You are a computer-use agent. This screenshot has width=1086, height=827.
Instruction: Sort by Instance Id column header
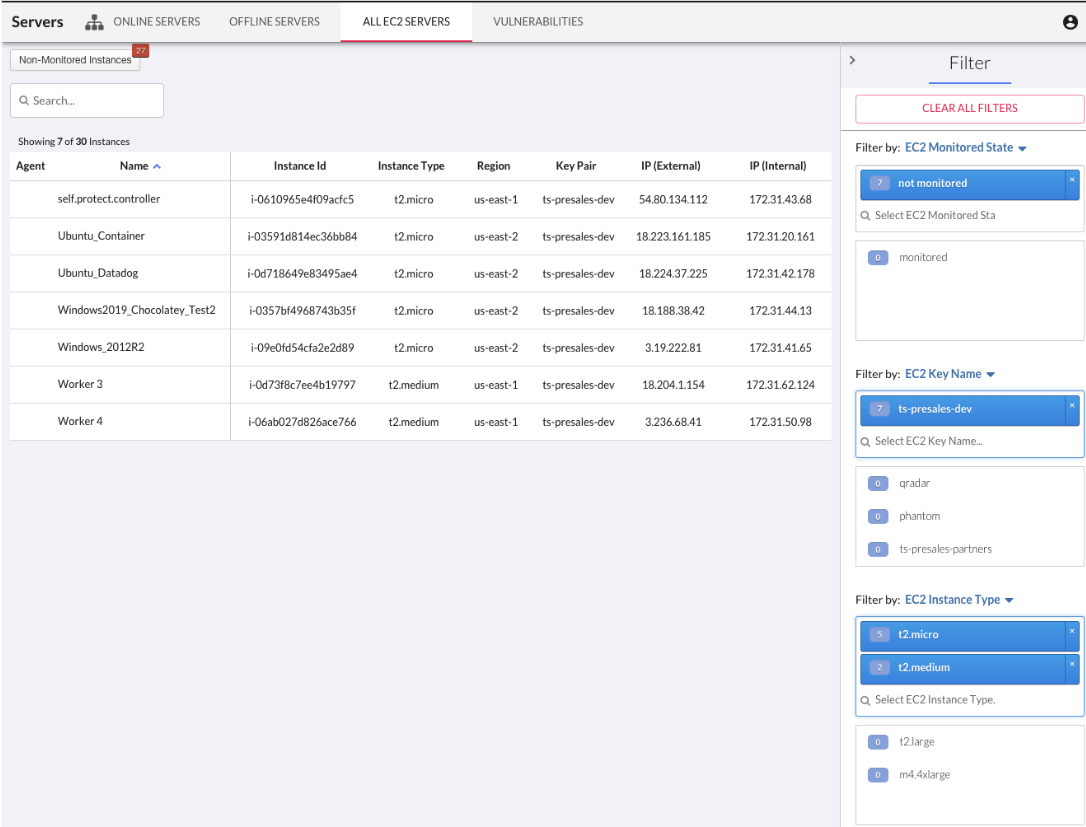coord(299,166)
